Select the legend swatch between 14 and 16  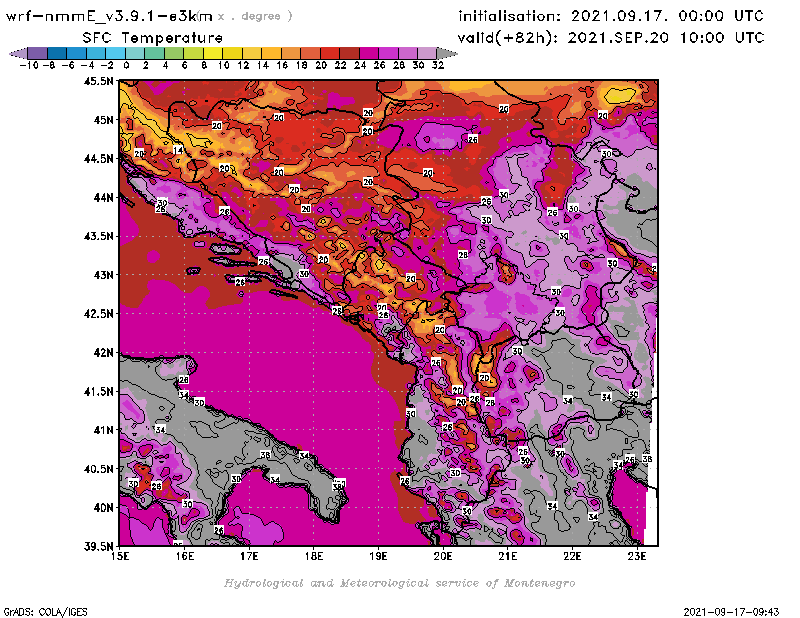(271, 53)
